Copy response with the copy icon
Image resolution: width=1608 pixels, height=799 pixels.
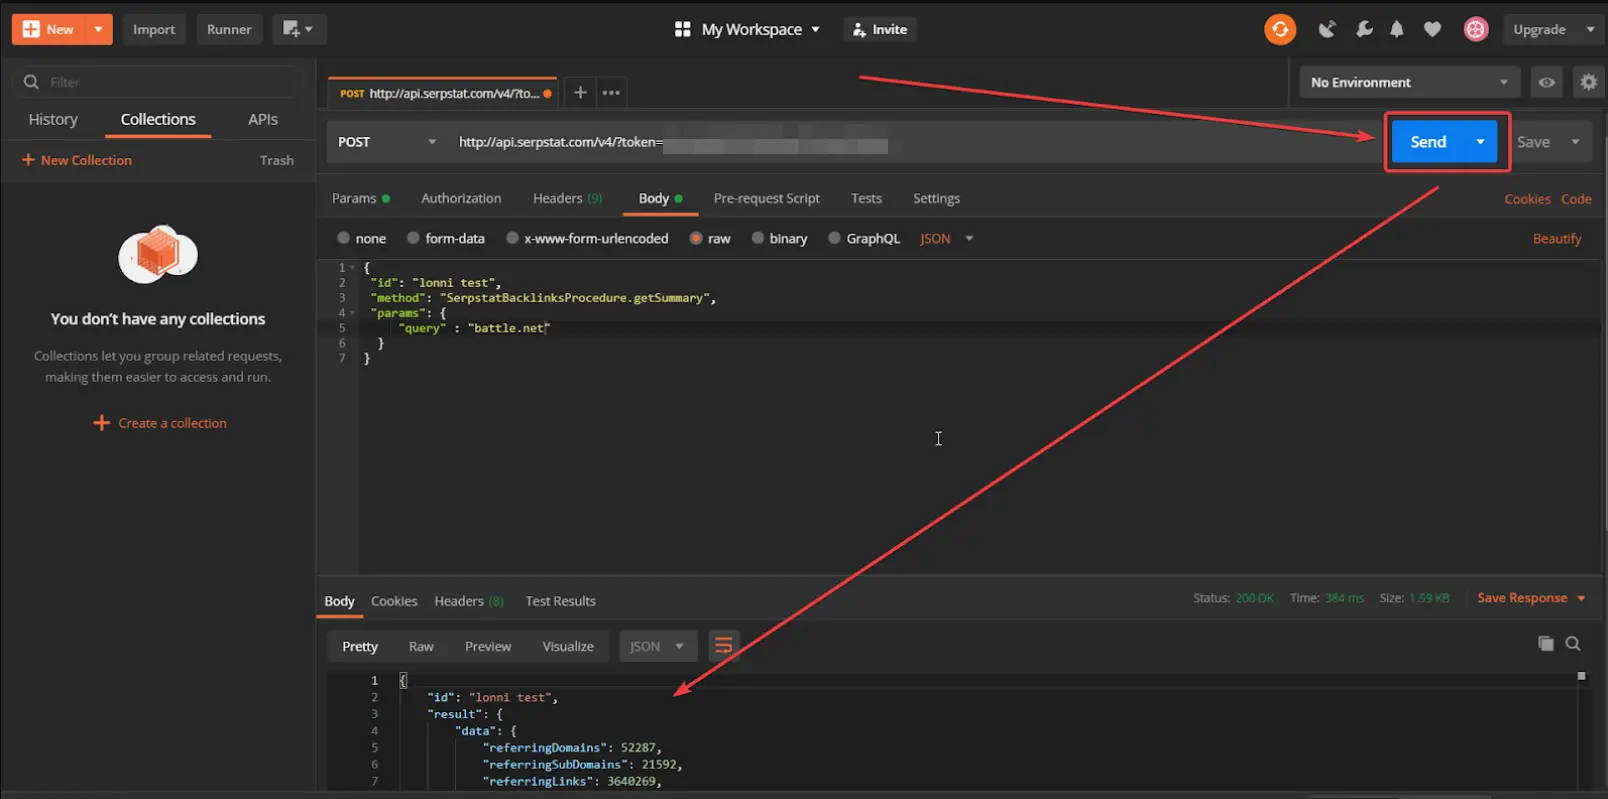(1546, 643)
